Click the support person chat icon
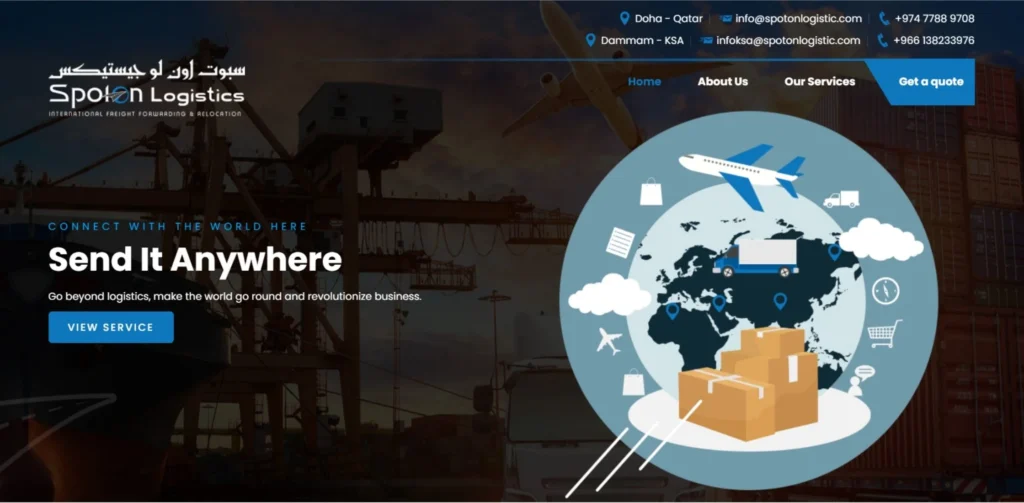 click(861, 380)
